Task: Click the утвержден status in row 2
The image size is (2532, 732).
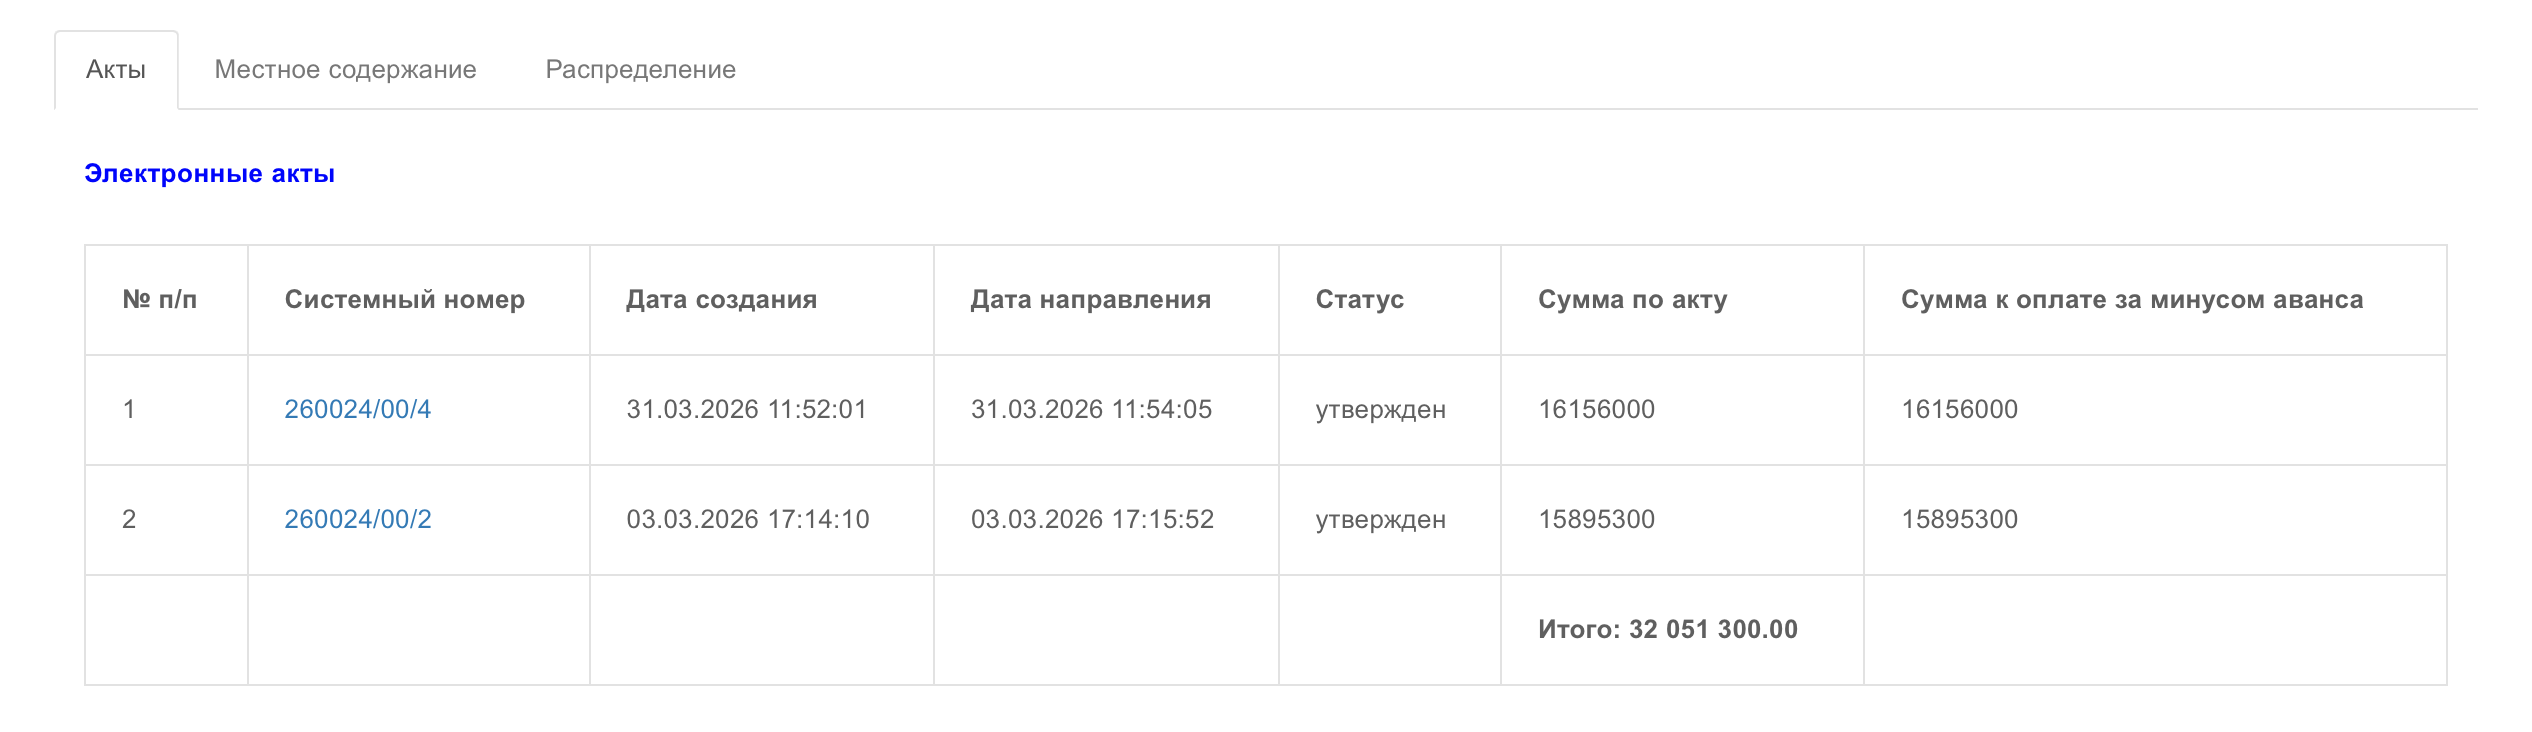Action: (1380, 520)
